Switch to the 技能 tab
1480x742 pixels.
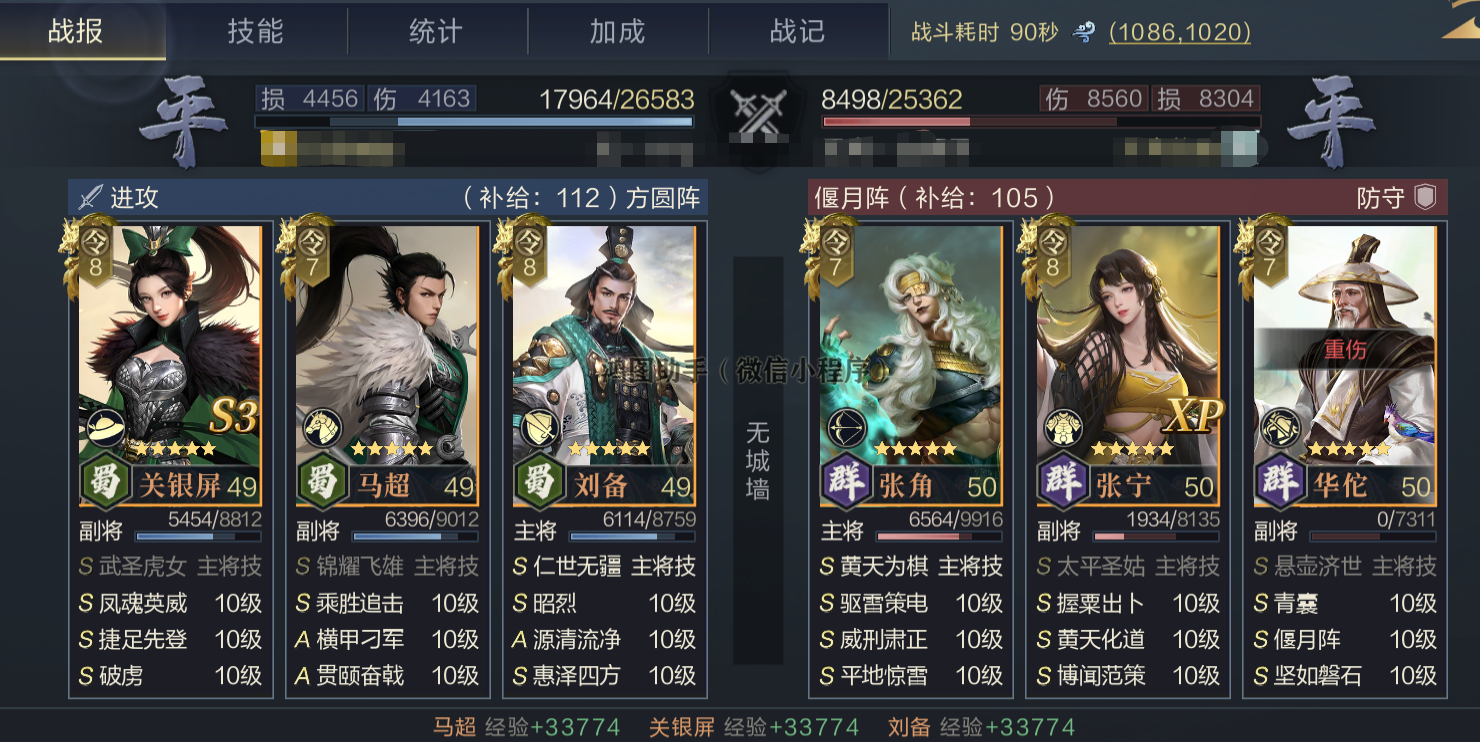coord(256,31)
